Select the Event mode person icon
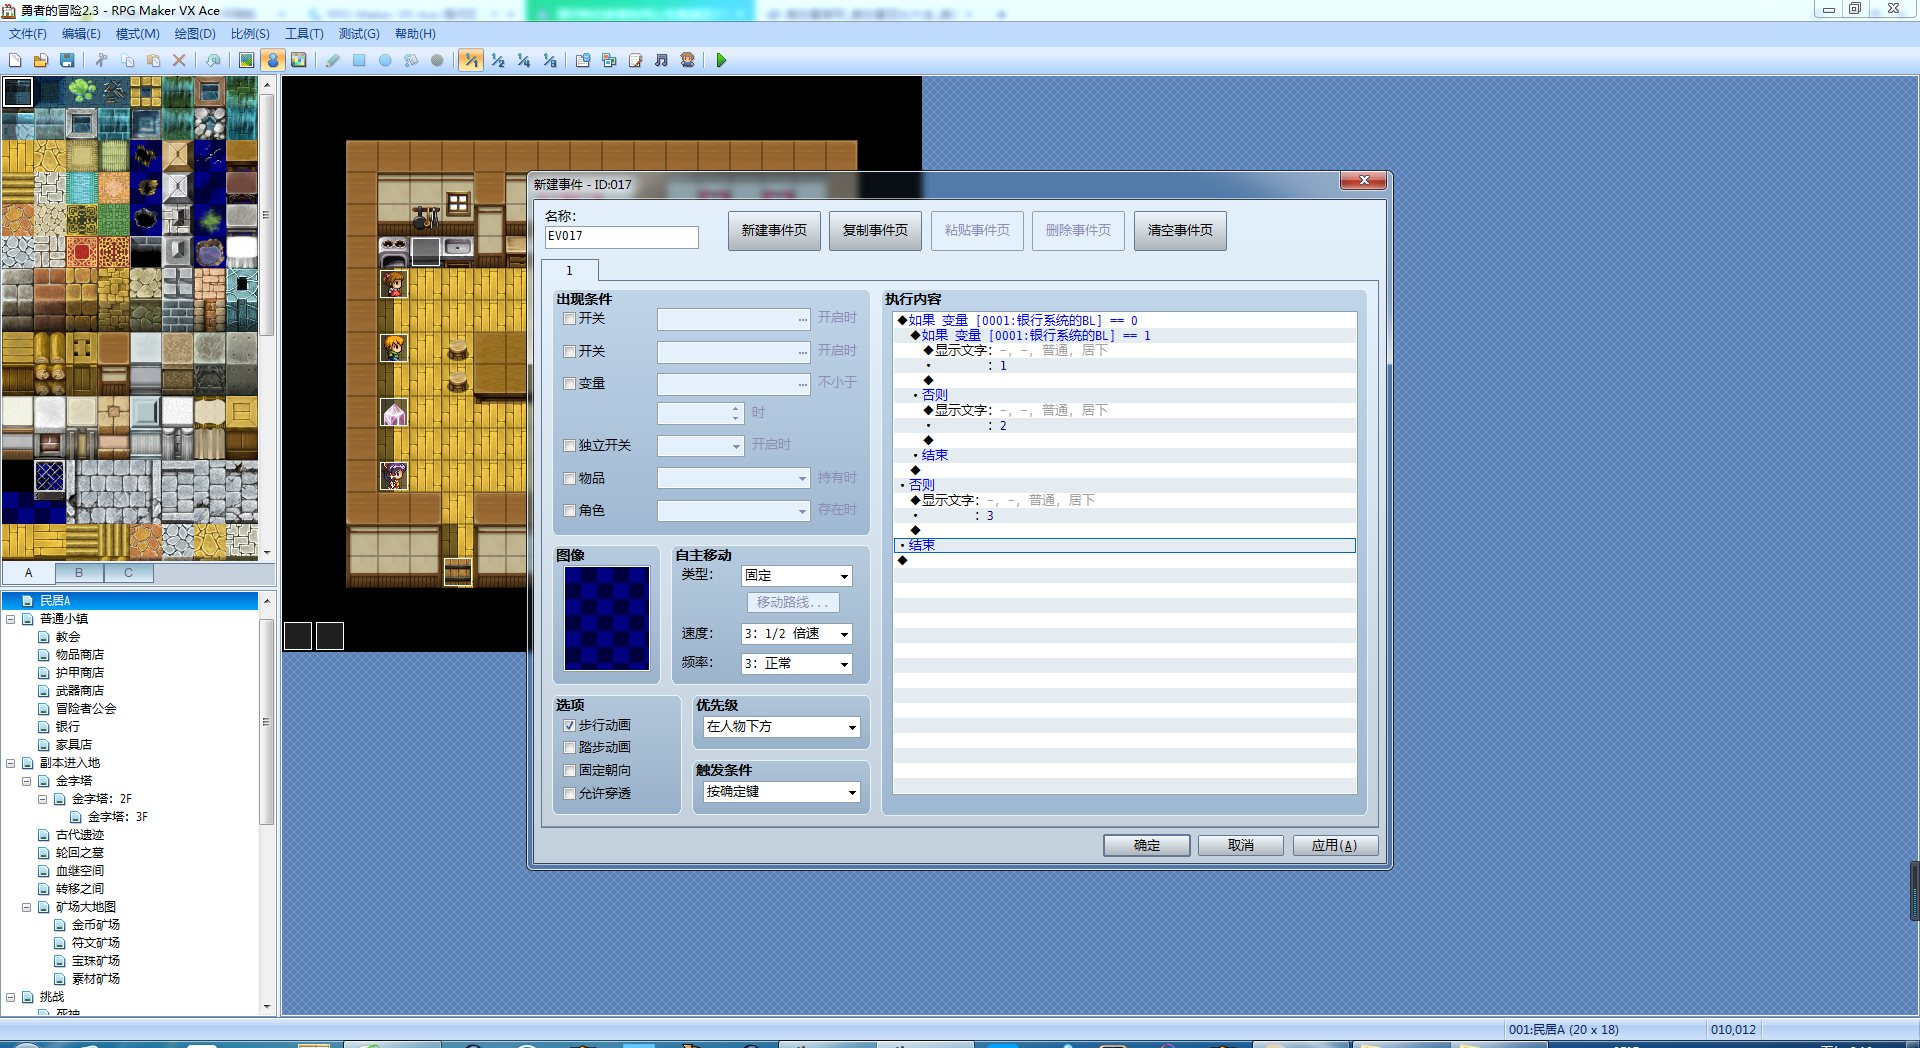 tap(272, 61)
